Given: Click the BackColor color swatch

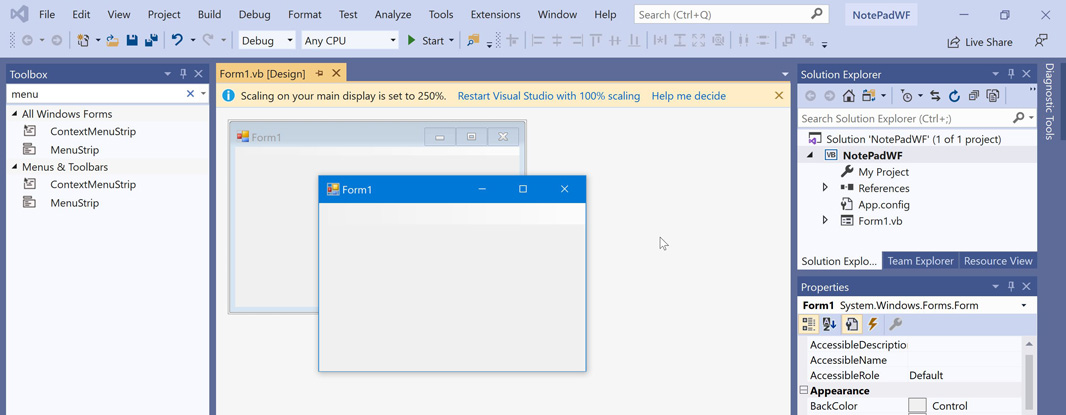Looking at the screenshot, I should 917,406.
